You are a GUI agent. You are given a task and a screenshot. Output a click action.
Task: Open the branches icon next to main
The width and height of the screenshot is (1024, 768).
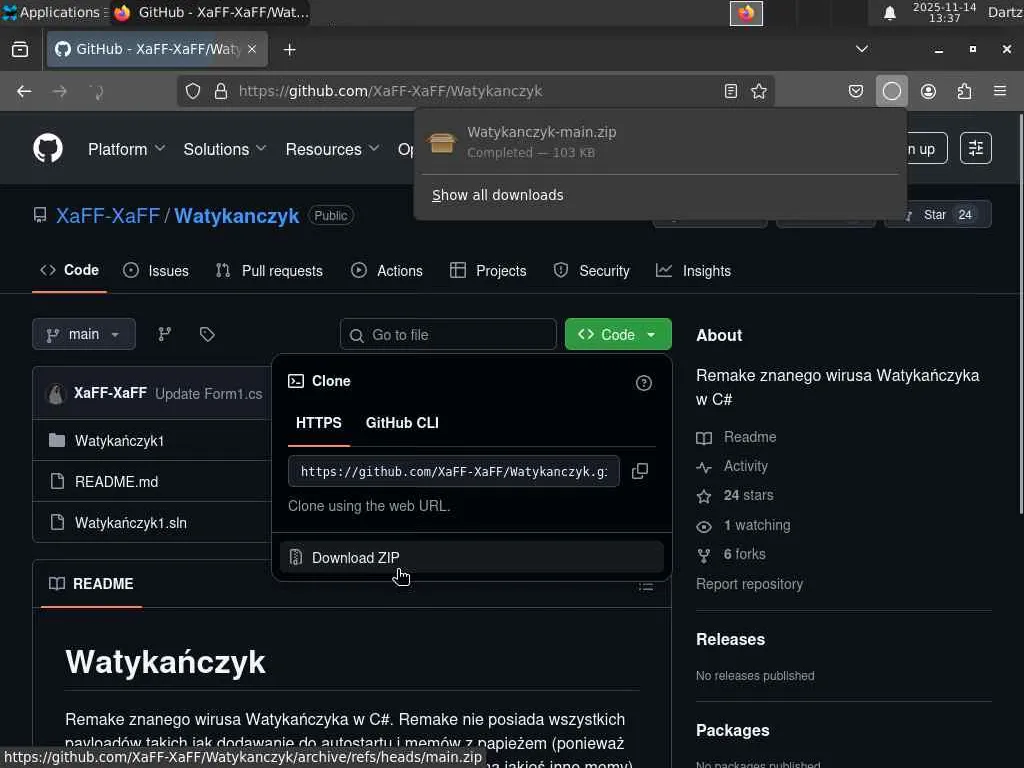(x=165, y=334)
